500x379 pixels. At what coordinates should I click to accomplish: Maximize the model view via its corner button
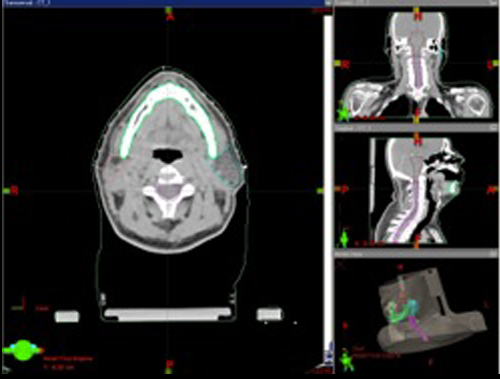[493, 254]
